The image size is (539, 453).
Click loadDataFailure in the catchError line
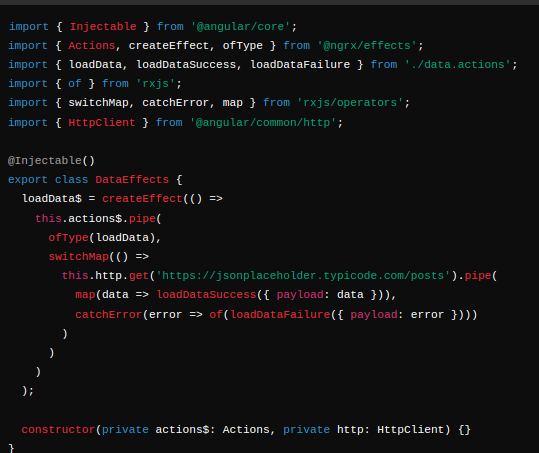[280, 314]
